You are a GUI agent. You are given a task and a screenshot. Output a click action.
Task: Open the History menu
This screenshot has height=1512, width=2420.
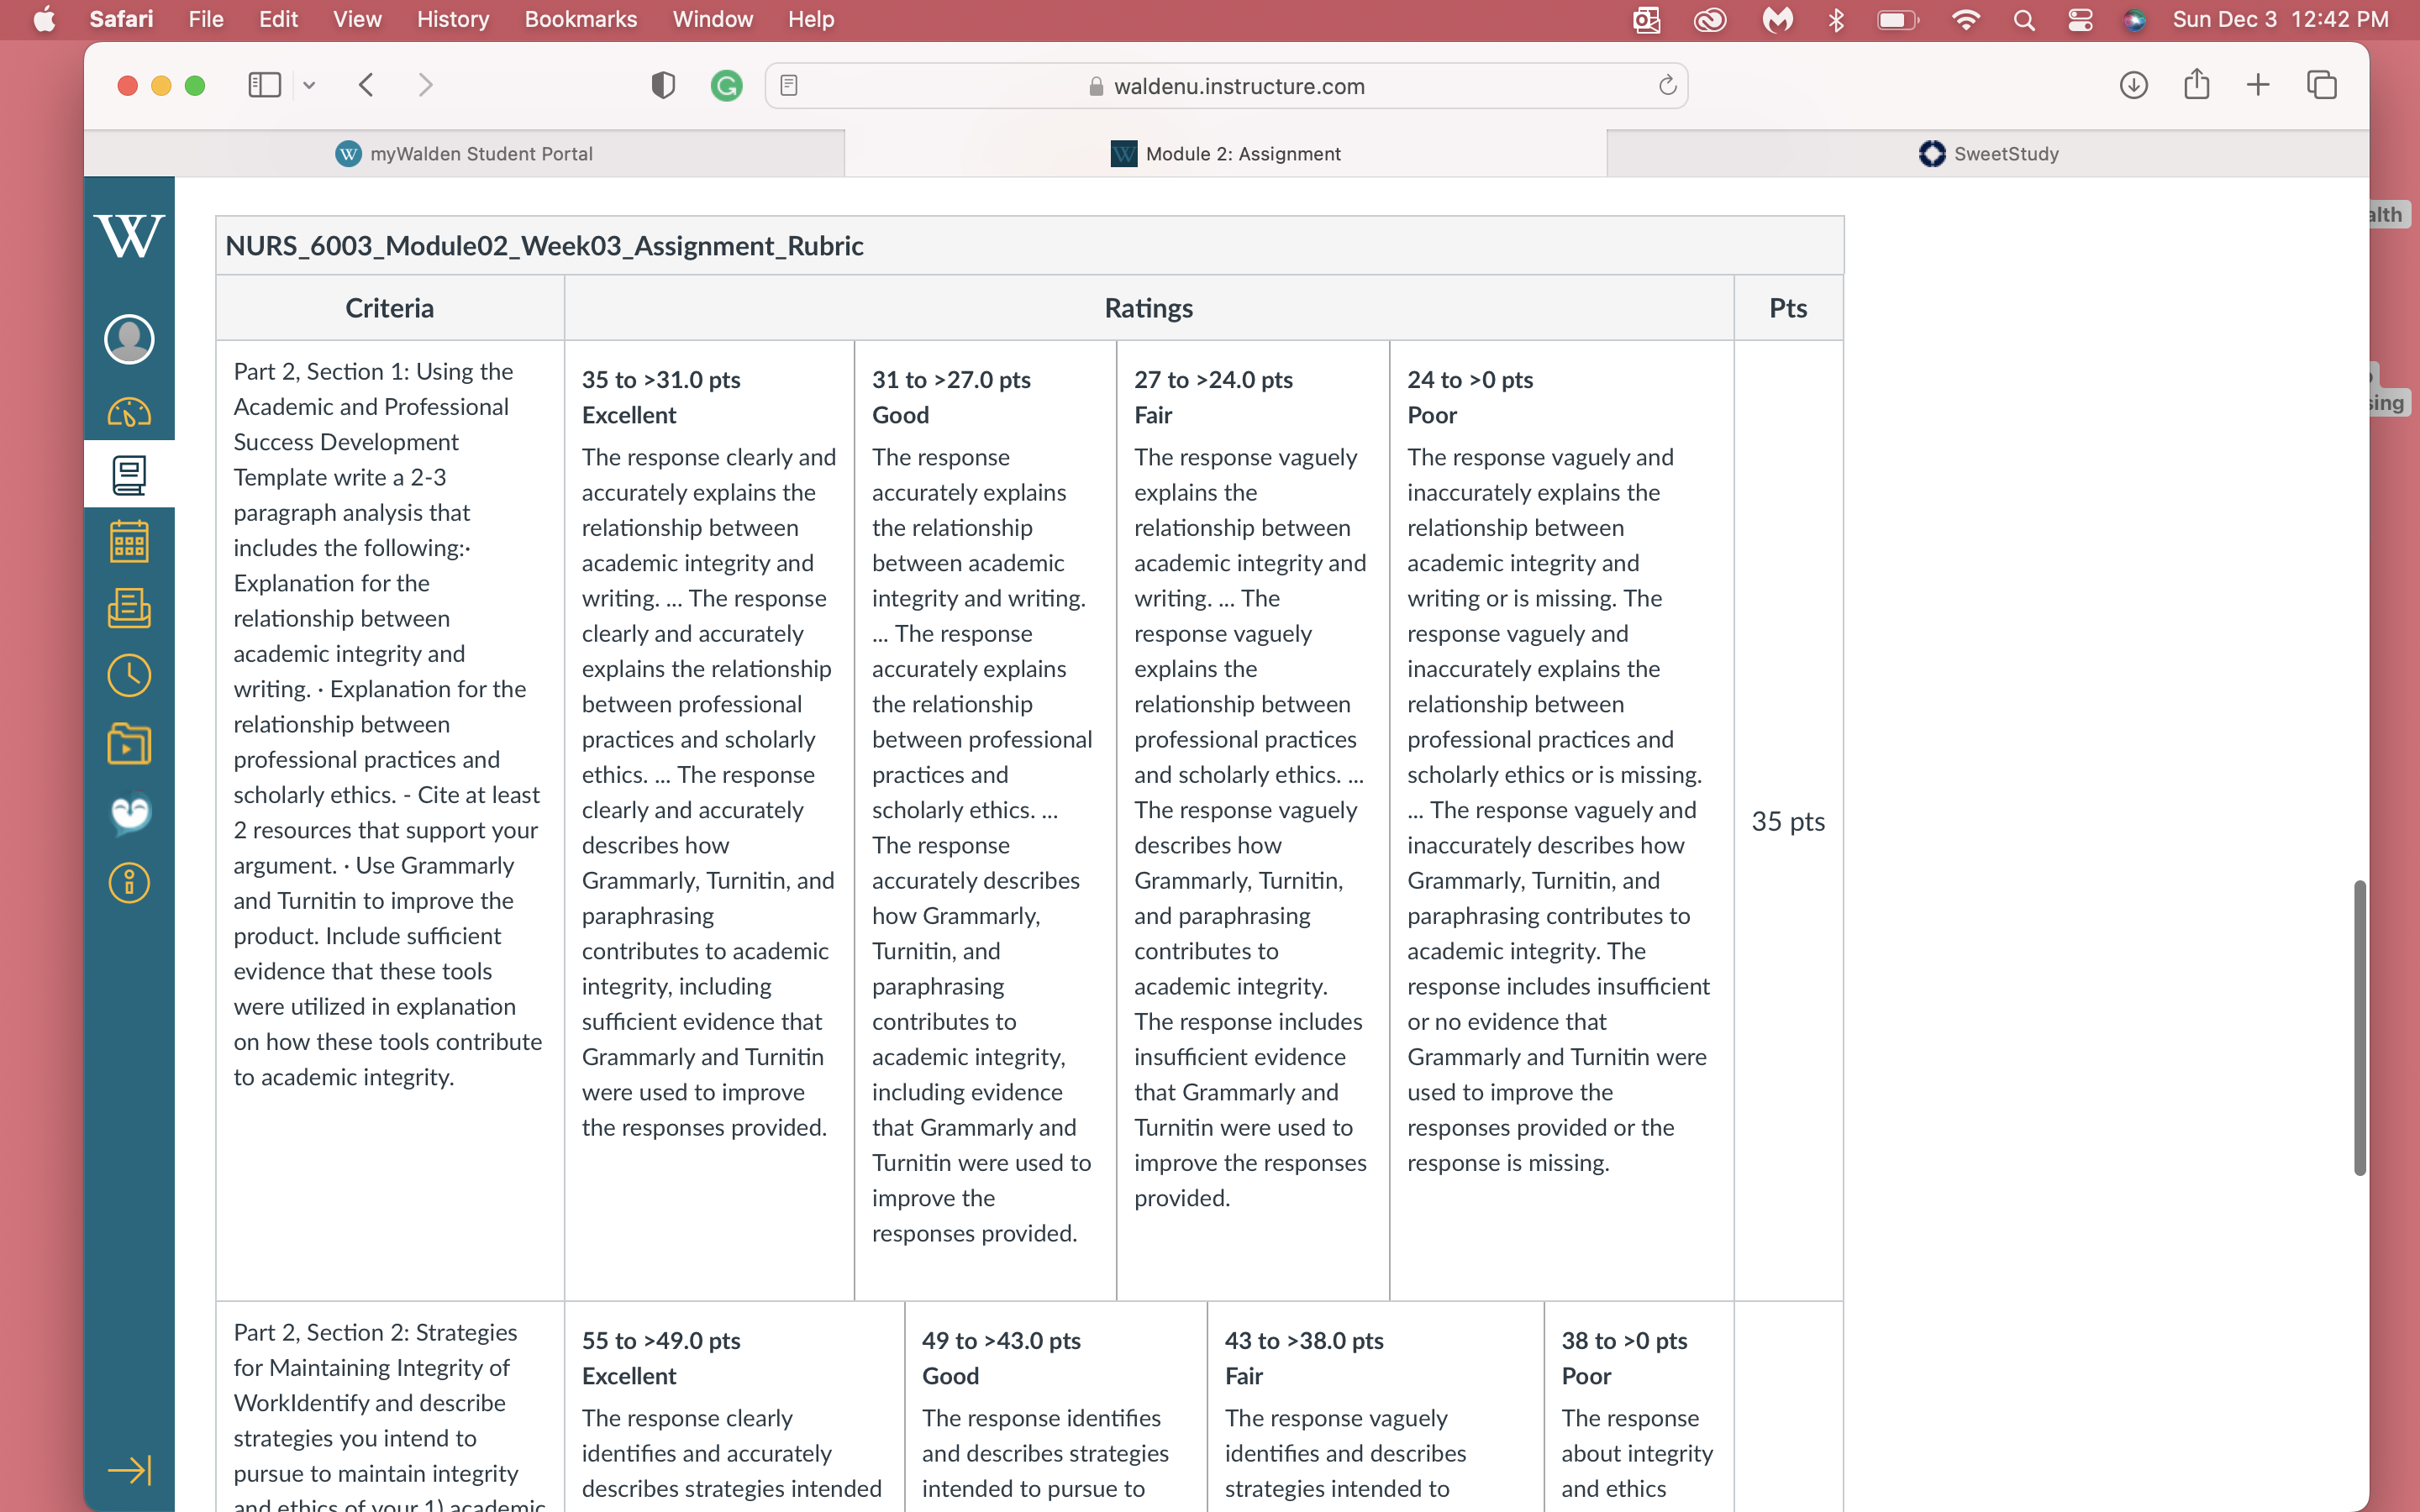coord(453,19)
